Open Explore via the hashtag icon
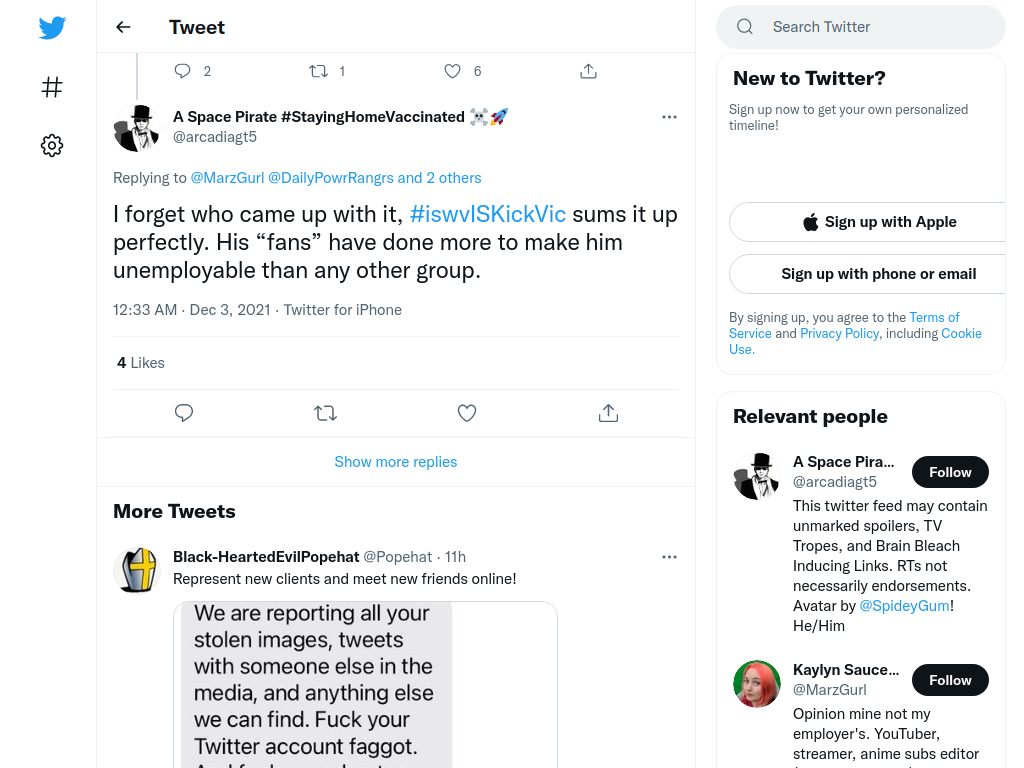 (52, 87)
